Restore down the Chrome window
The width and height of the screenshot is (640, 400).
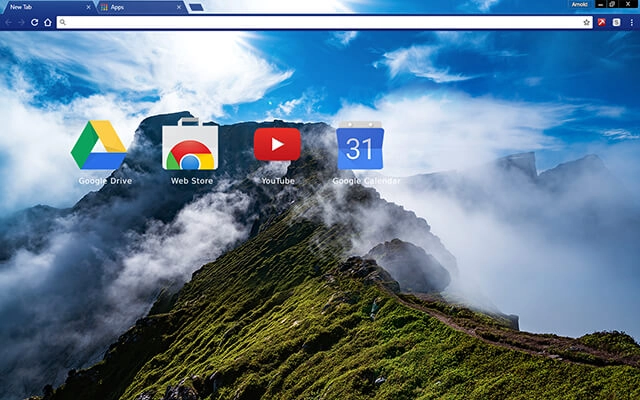612,4
